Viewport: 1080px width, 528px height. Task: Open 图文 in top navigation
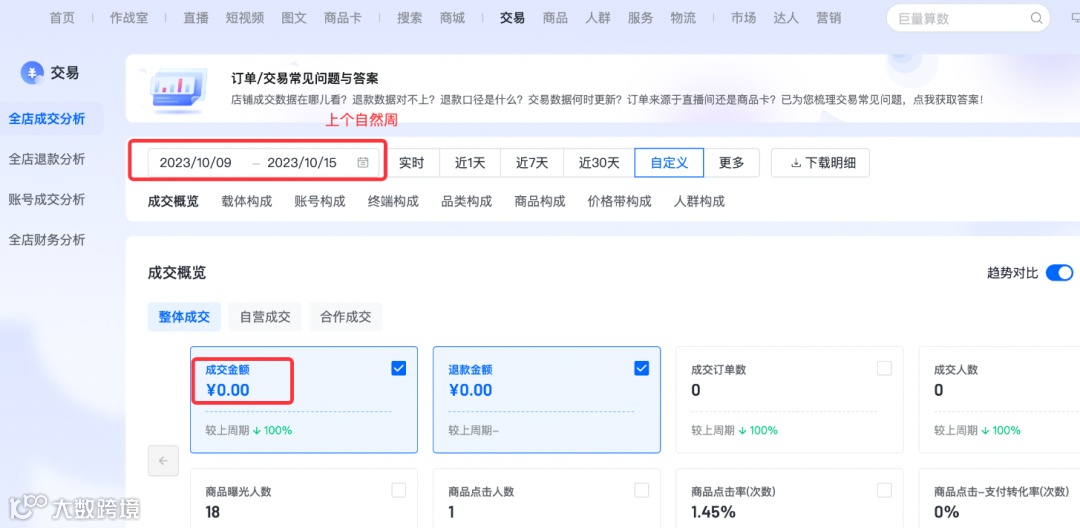click(294, 19)
